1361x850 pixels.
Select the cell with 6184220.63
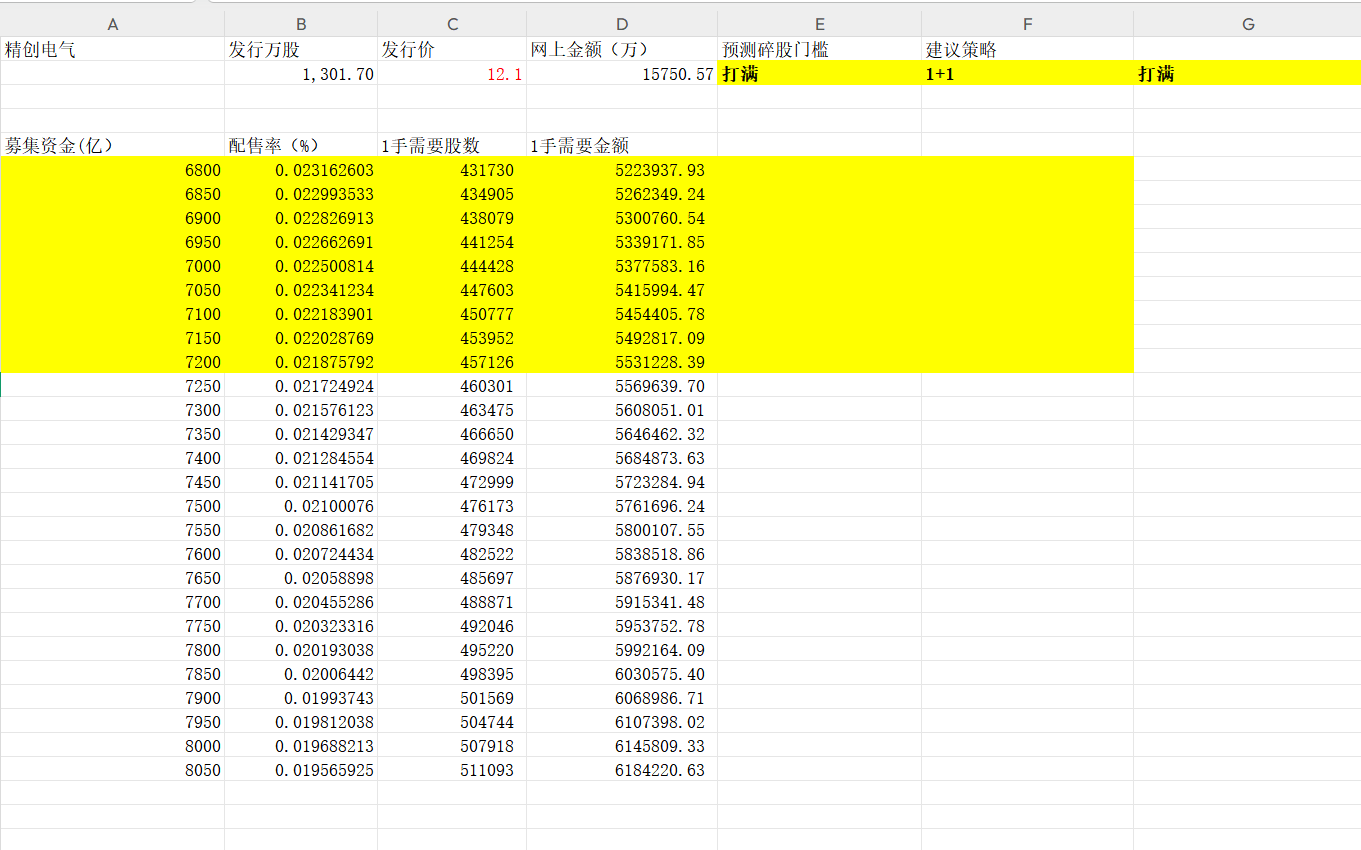point(622,770)
